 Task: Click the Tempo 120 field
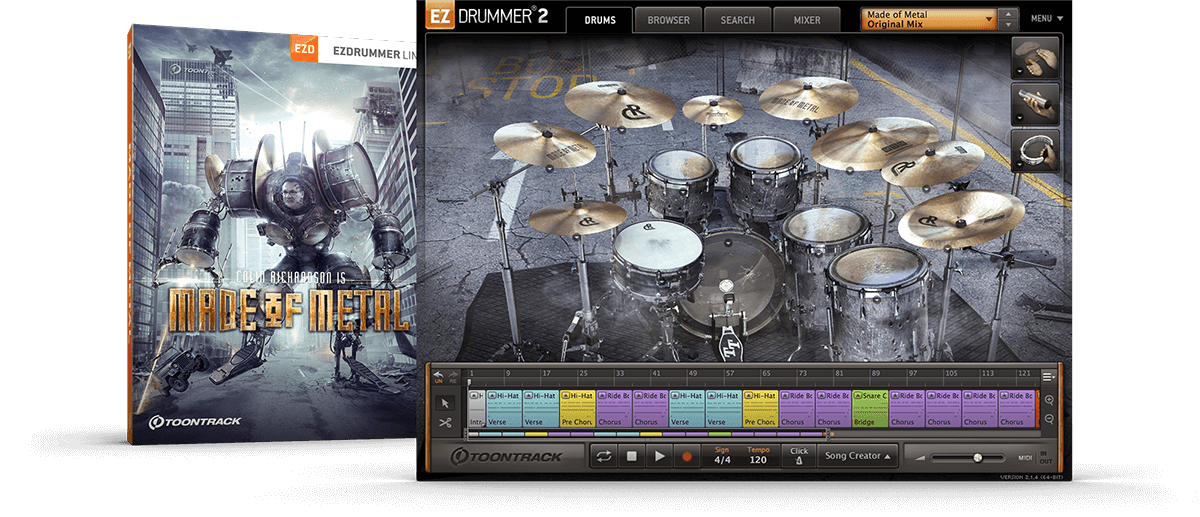point(758,456)
